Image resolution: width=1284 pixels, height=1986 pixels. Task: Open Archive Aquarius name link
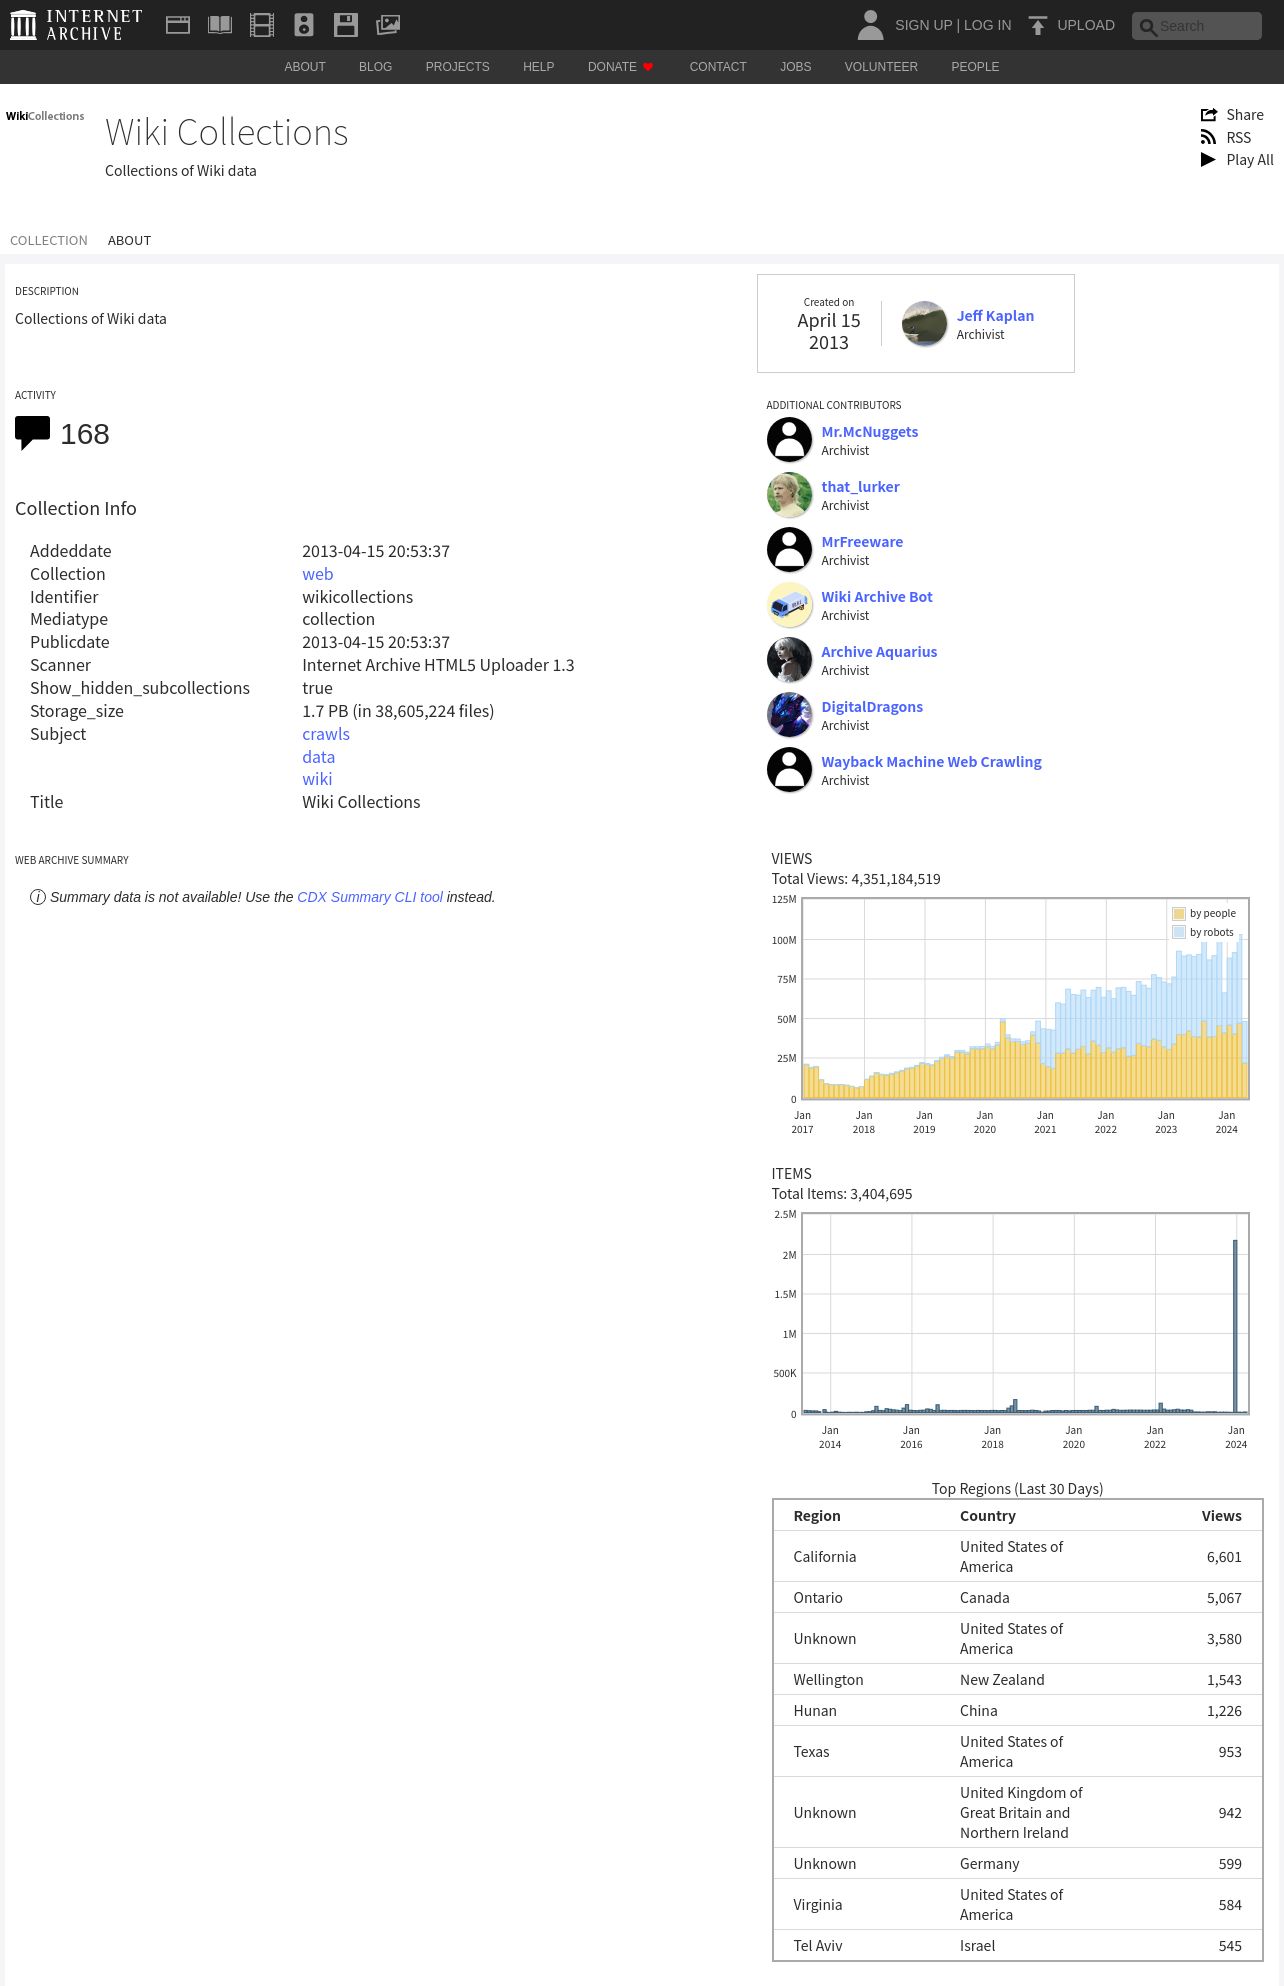pyautogui.click(x=879, y=652)
